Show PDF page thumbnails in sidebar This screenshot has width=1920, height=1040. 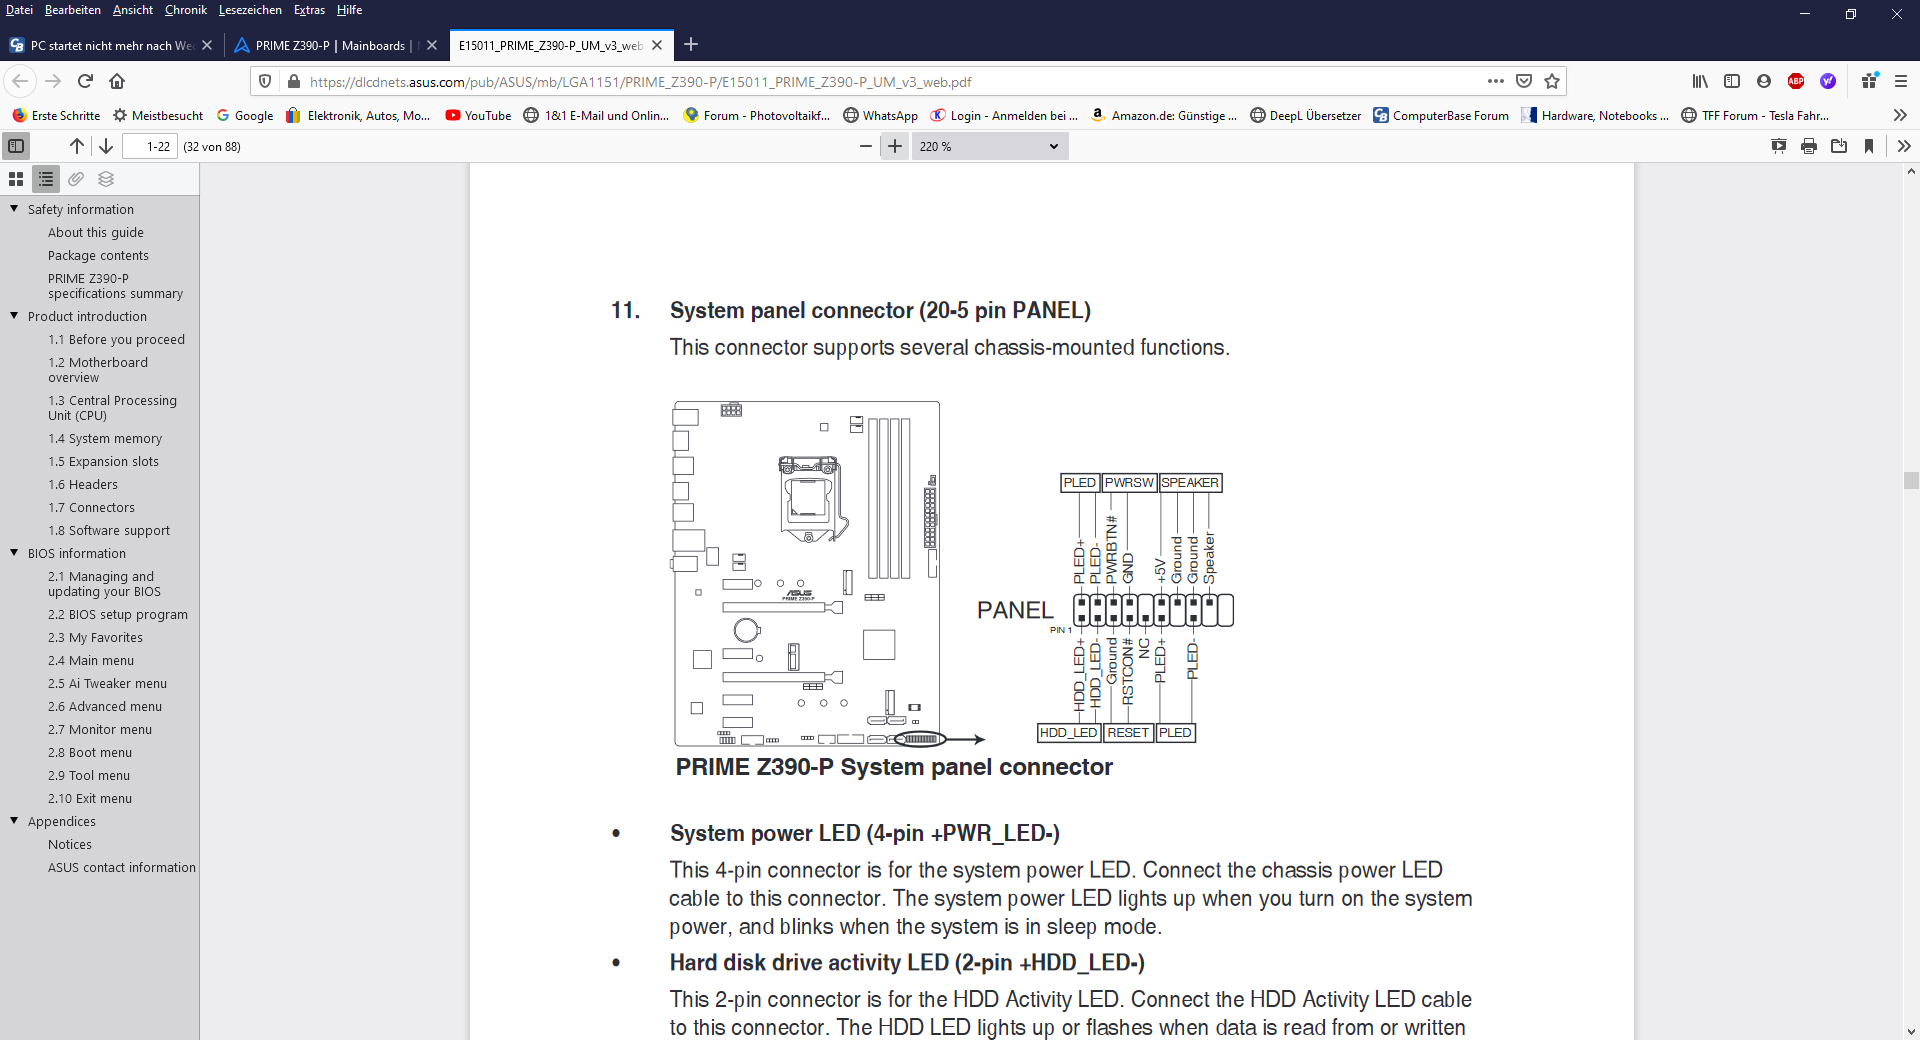(x=16, y=179)
